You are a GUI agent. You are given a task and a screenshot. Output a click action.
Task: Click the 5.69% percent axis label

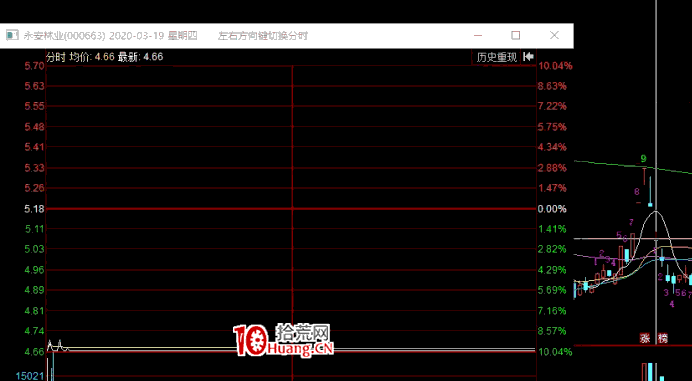[x=552, y=290]
